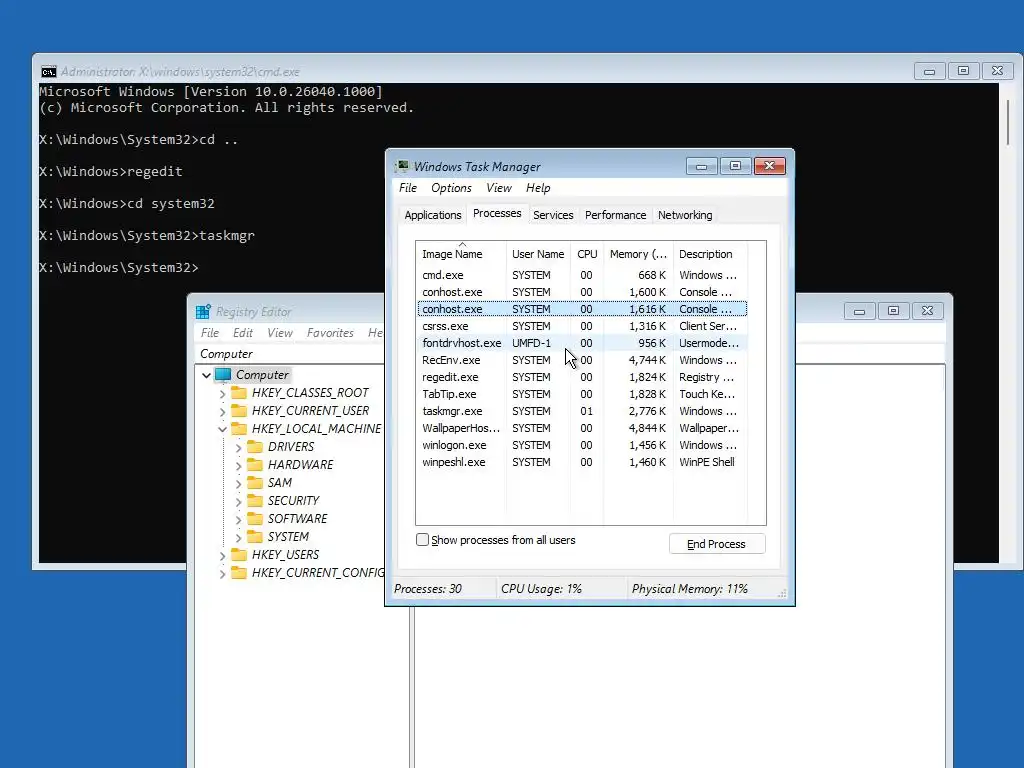1024x768 pixels.
Task: Click HKEY_LOCAL_MACHINE folder icon
Action: [x=239, y=428]
